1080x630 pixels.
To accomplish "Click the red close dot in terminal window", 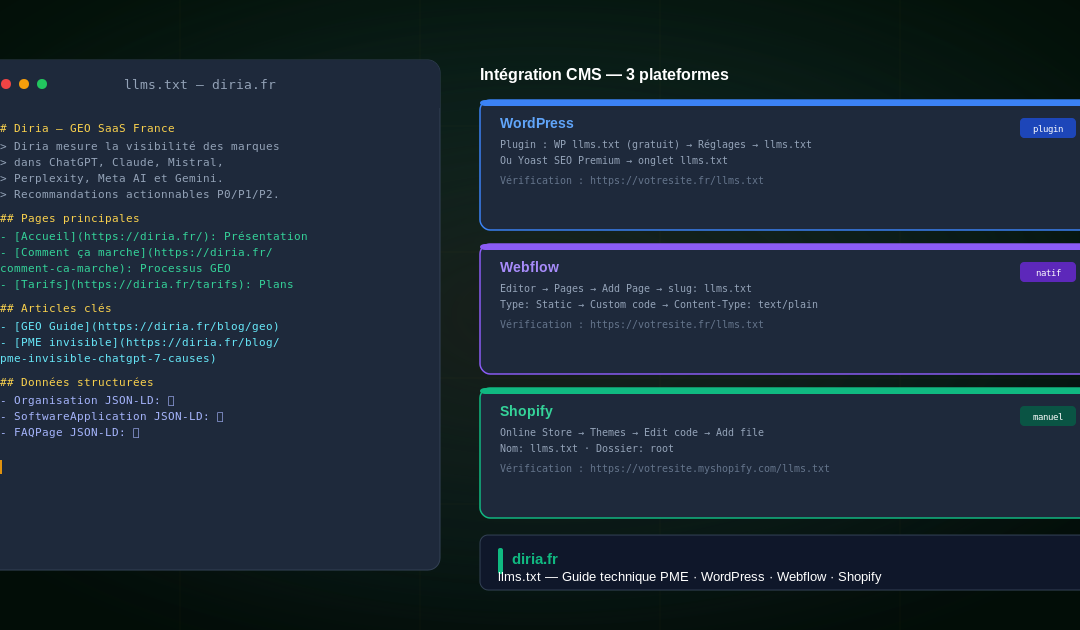I will pos(6,84).
